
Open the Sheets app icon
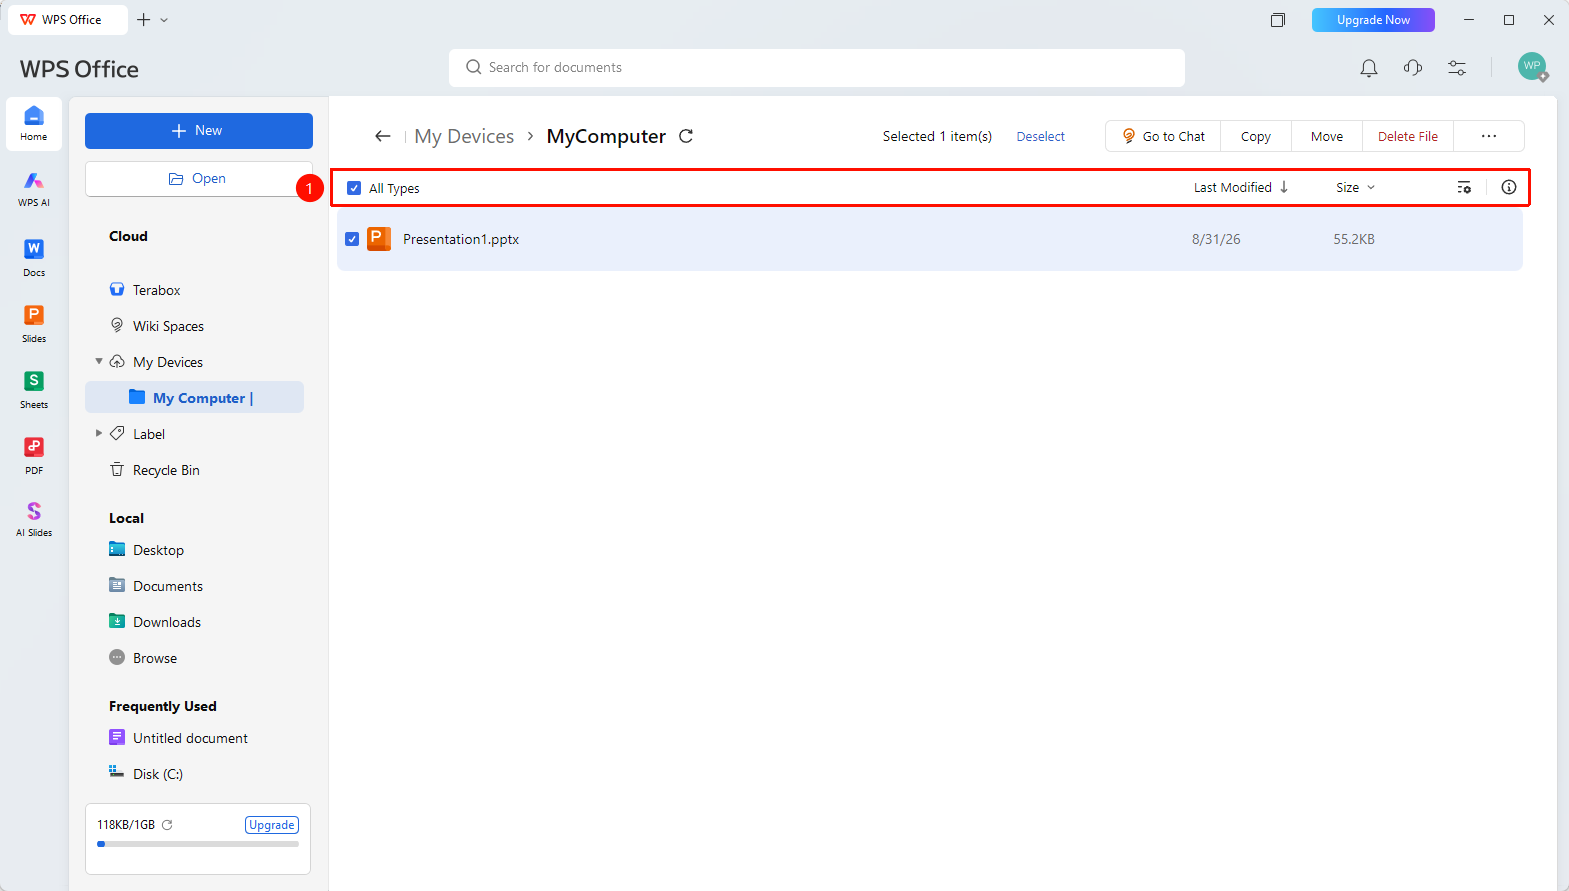coord(34,389)
